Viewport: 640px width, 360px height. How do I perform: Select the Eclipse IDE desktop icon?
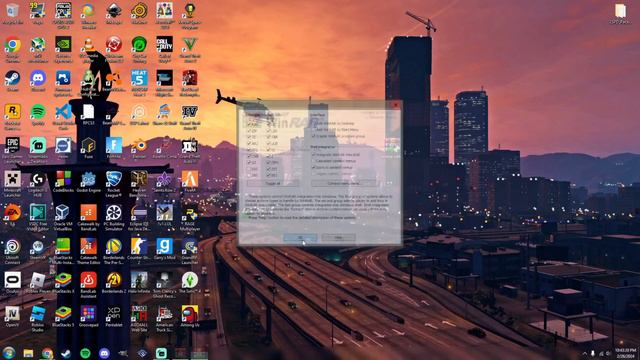pos(139,217)
